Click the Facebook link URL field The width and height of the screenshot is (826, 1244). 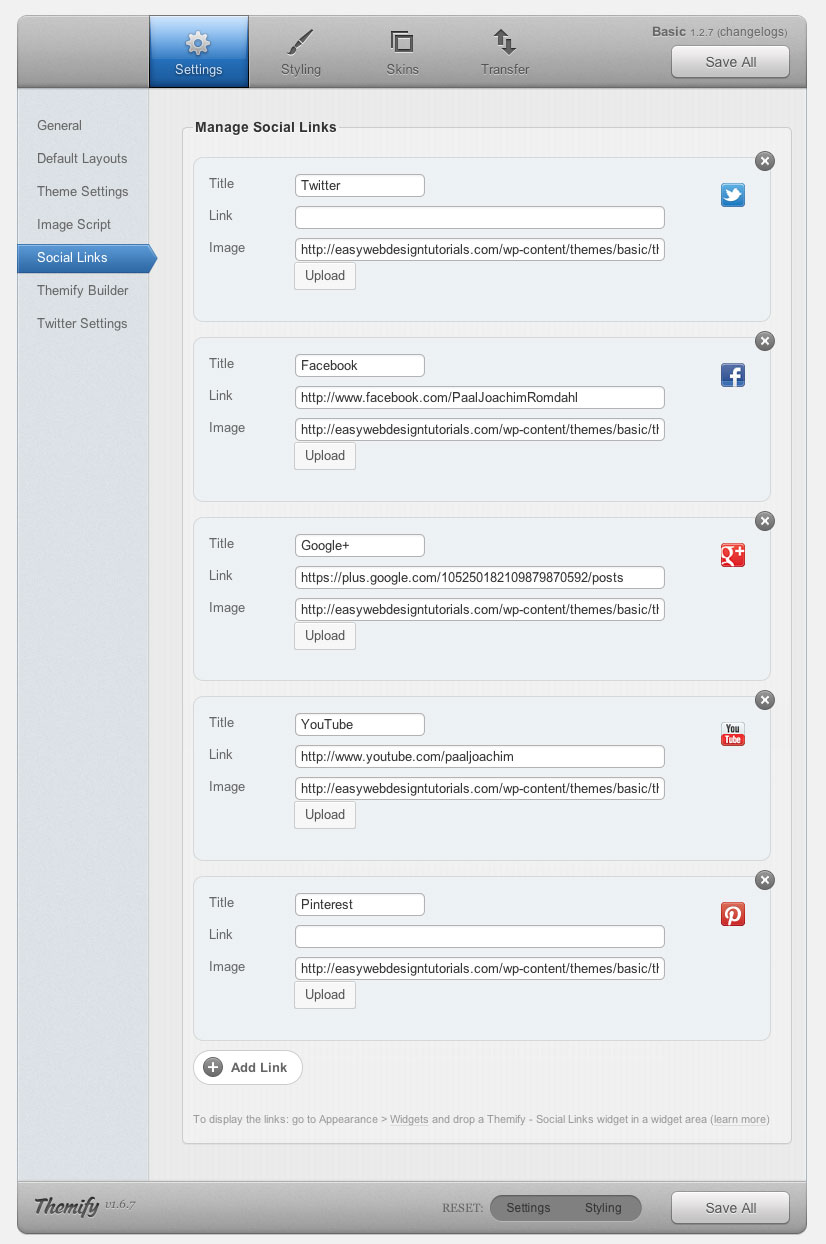pos(480,397)
